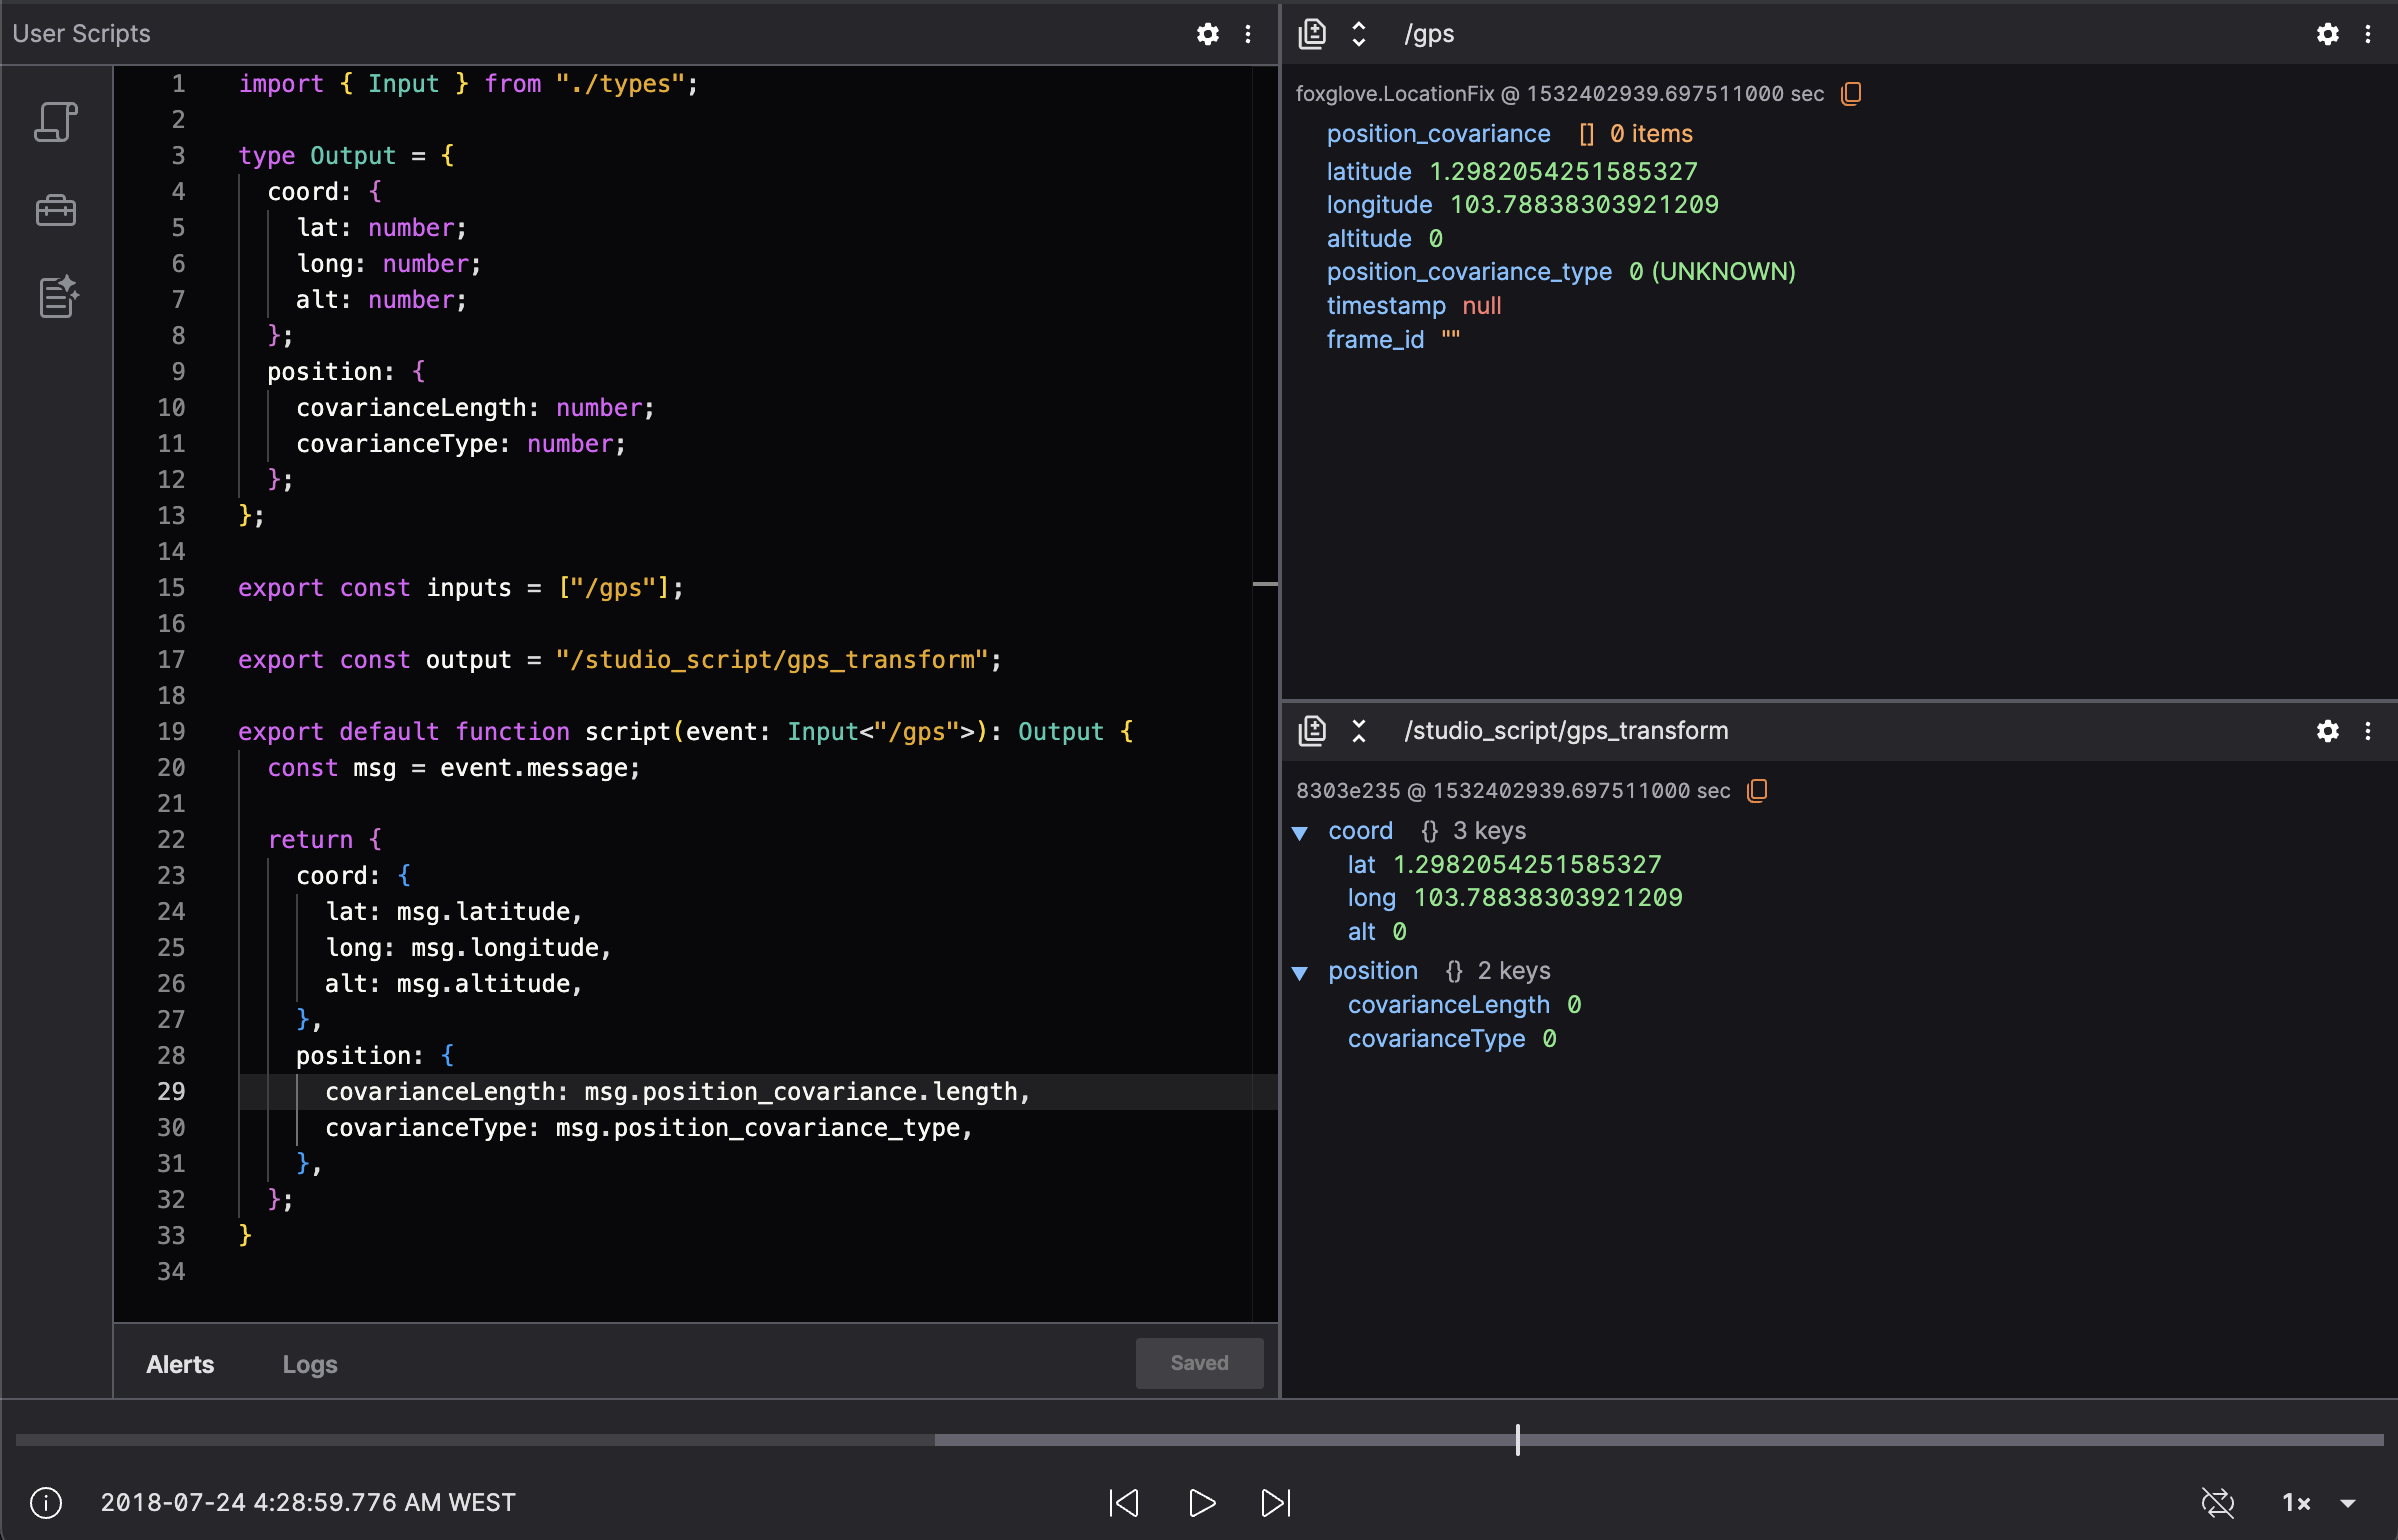The image size is (2398, 1540).
Task: Copy the 8303e235 message to clipboard
Action: pyautogui.click(x=1757, y=790)
